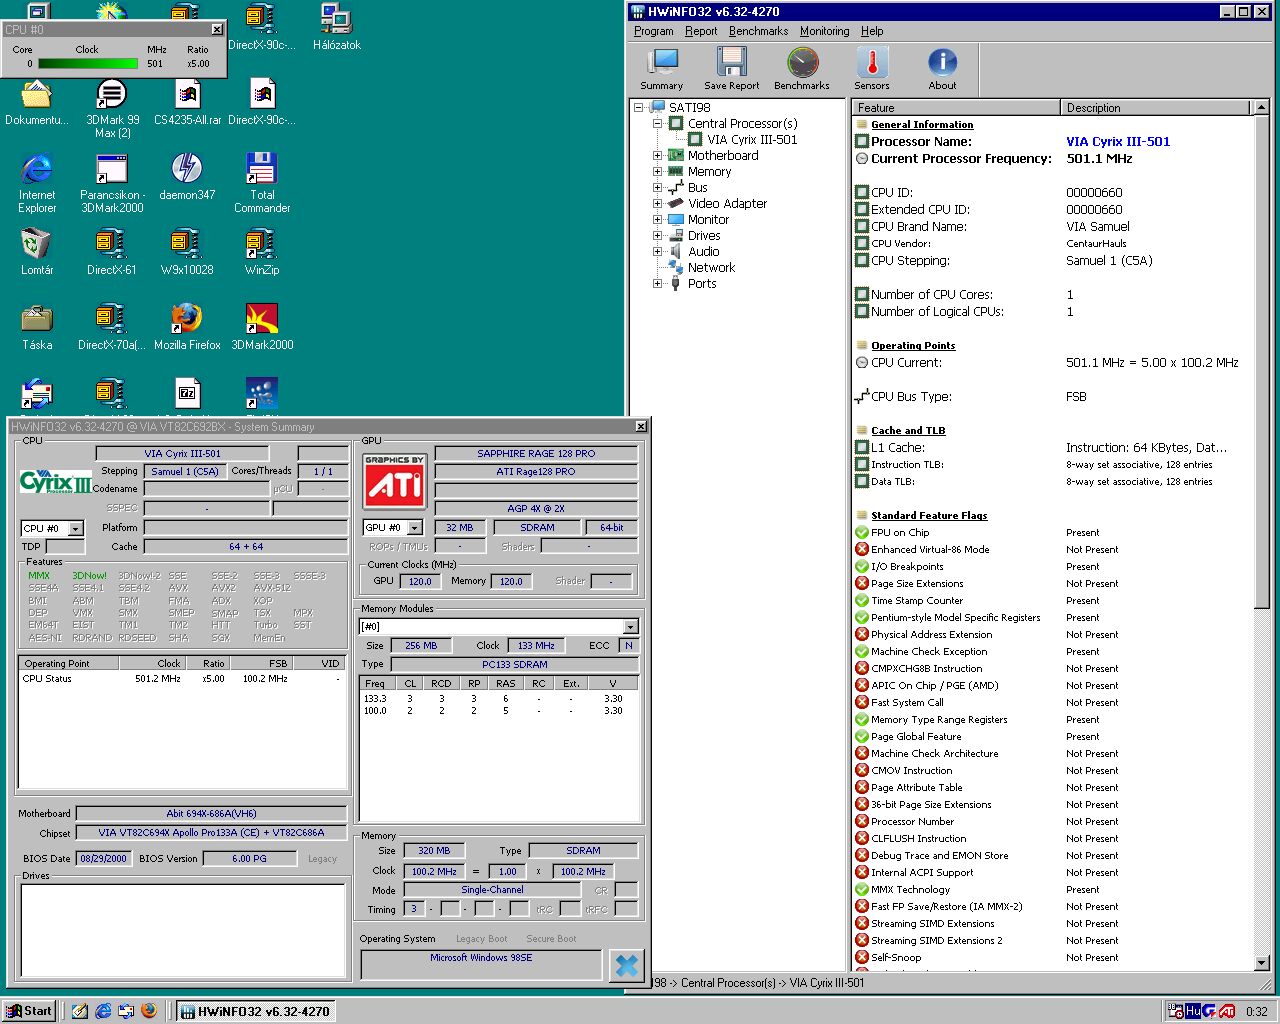This screenshot has height=1024, width=1280.
Task: Expand the Memory tree node
Action: tap(658, 172)
